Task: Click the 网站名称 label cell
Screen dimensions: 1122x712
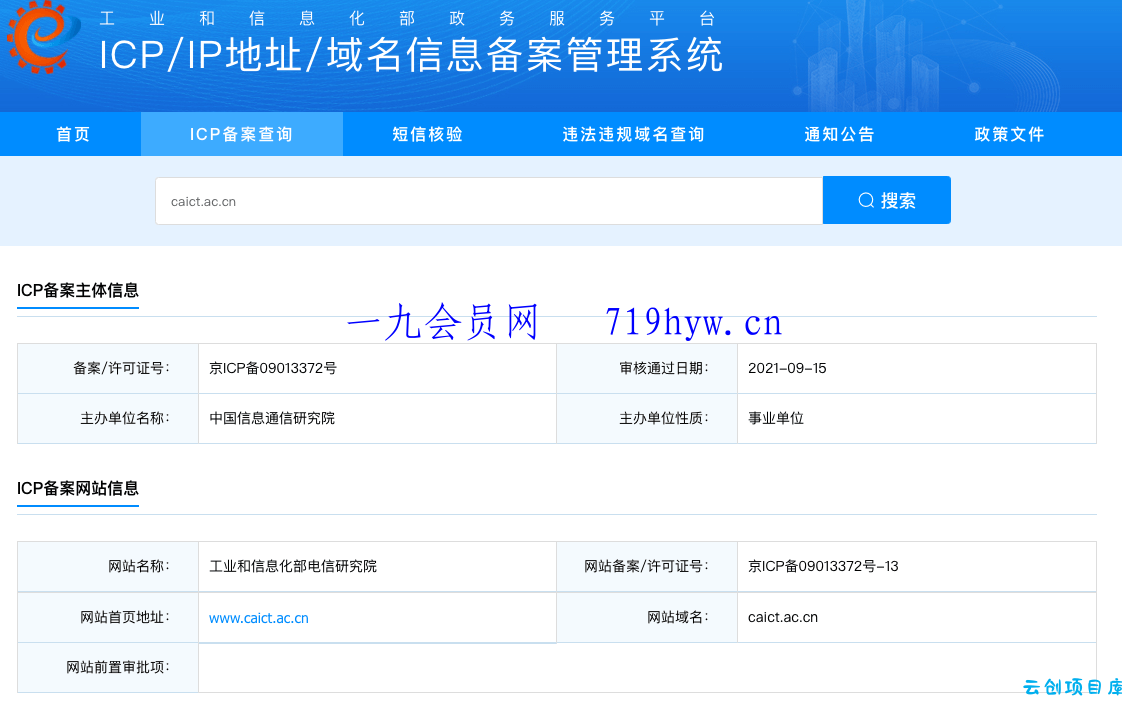Action: coord(108,567)
